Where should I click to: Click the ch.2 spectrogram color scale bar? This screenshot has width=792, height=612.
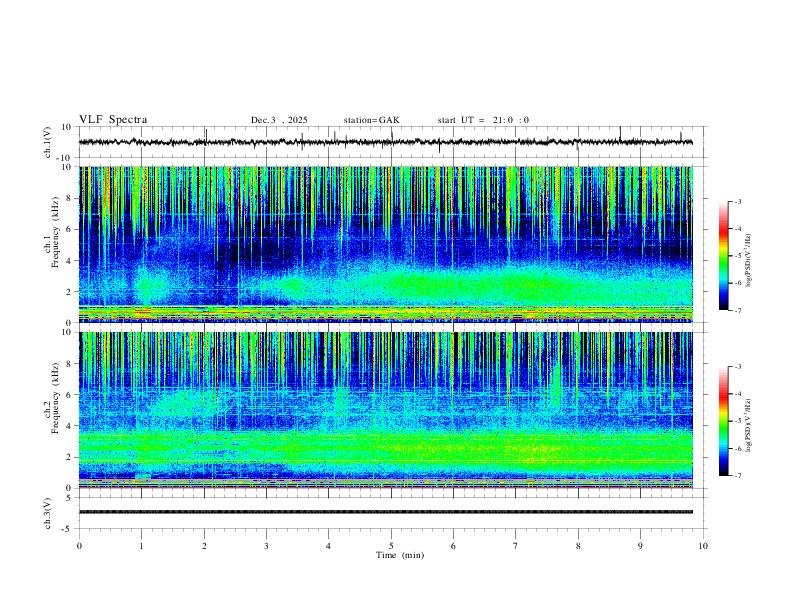724,421
